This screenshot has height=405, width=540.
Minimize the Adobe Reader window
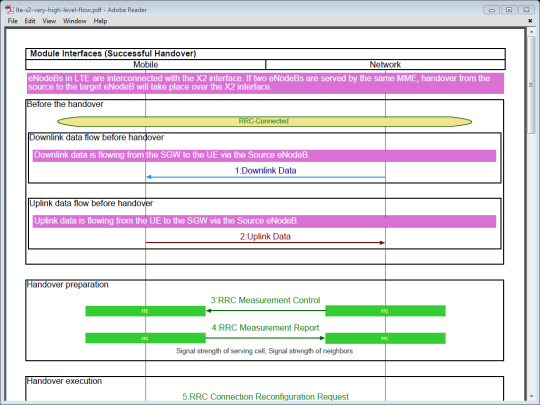point(491,10)
